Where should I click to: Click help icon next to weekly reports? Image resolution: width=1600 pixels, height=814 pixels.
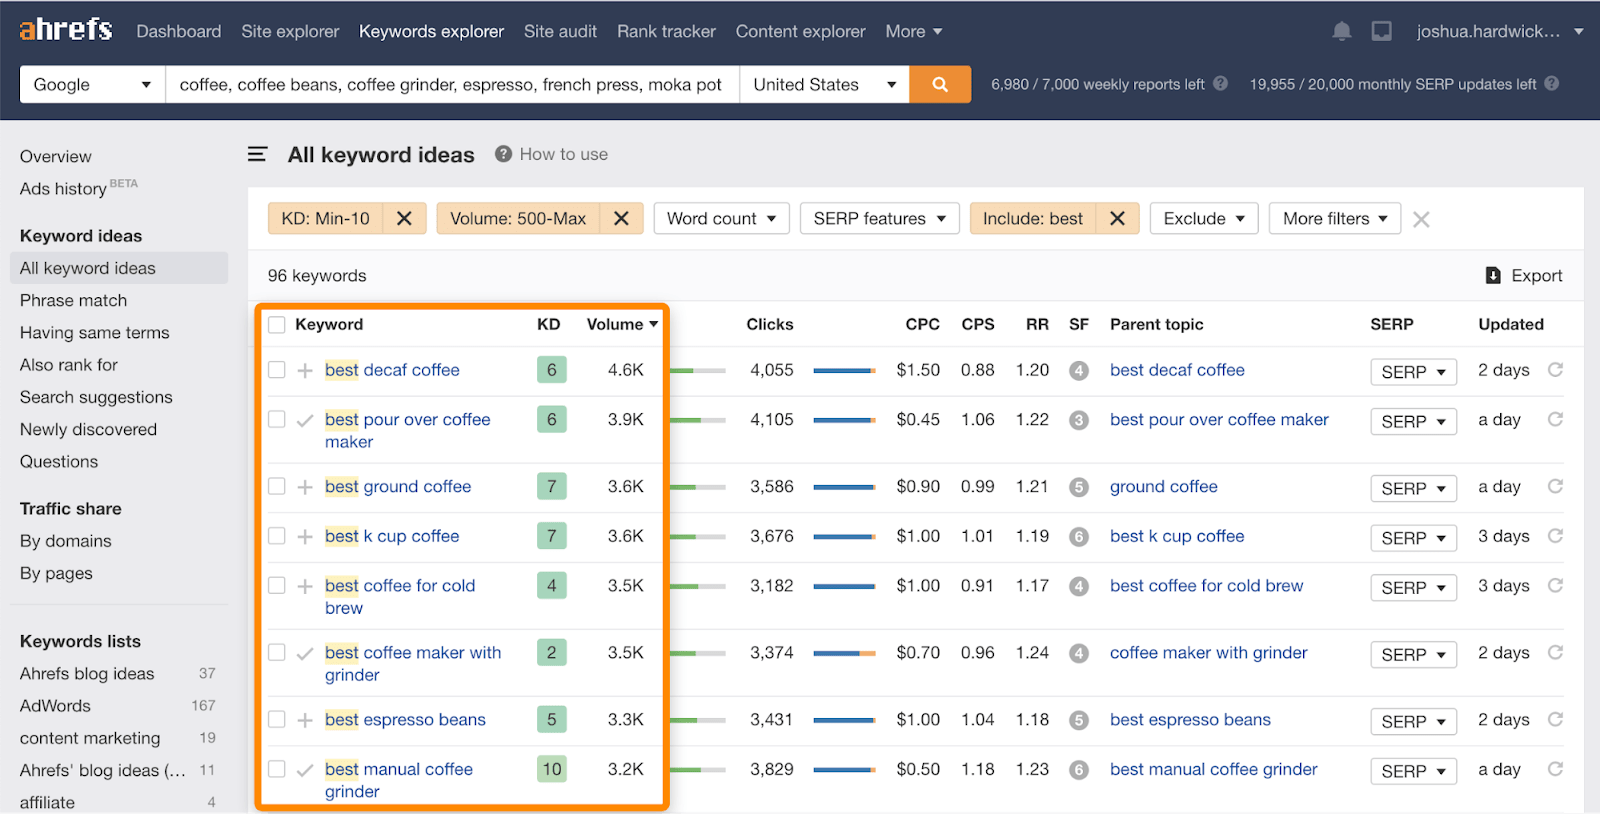pos(1221,84)
